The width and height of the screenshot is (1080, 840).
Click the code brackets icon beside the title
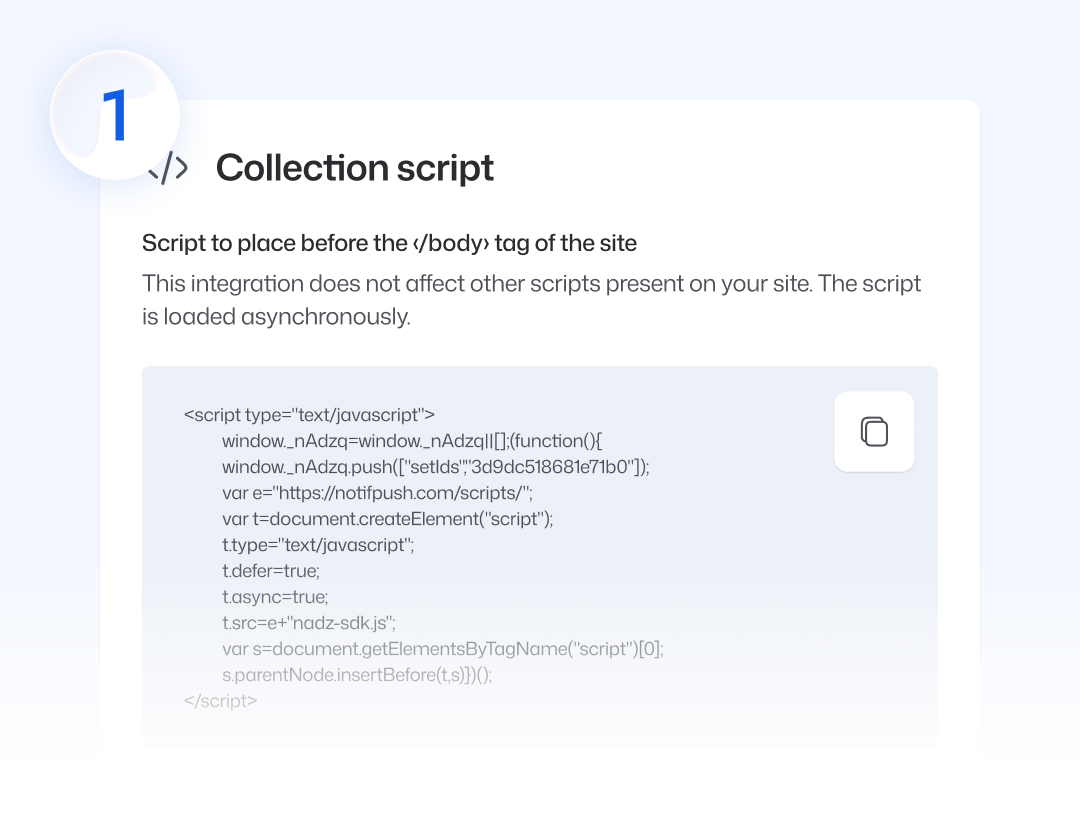point(168,168)
